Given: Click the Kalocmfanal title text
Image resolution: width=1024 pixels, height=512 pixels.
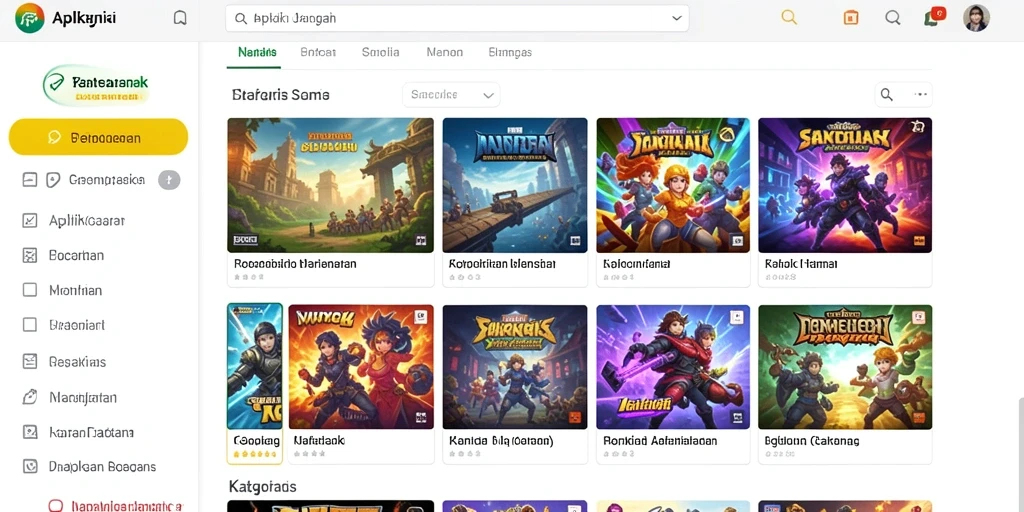Looking at the screenshot, I should click(x=637, y=264).
